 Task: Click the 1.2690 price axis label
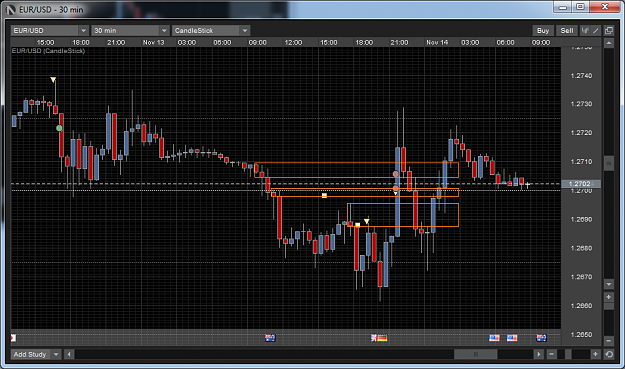tap(581, 220)
